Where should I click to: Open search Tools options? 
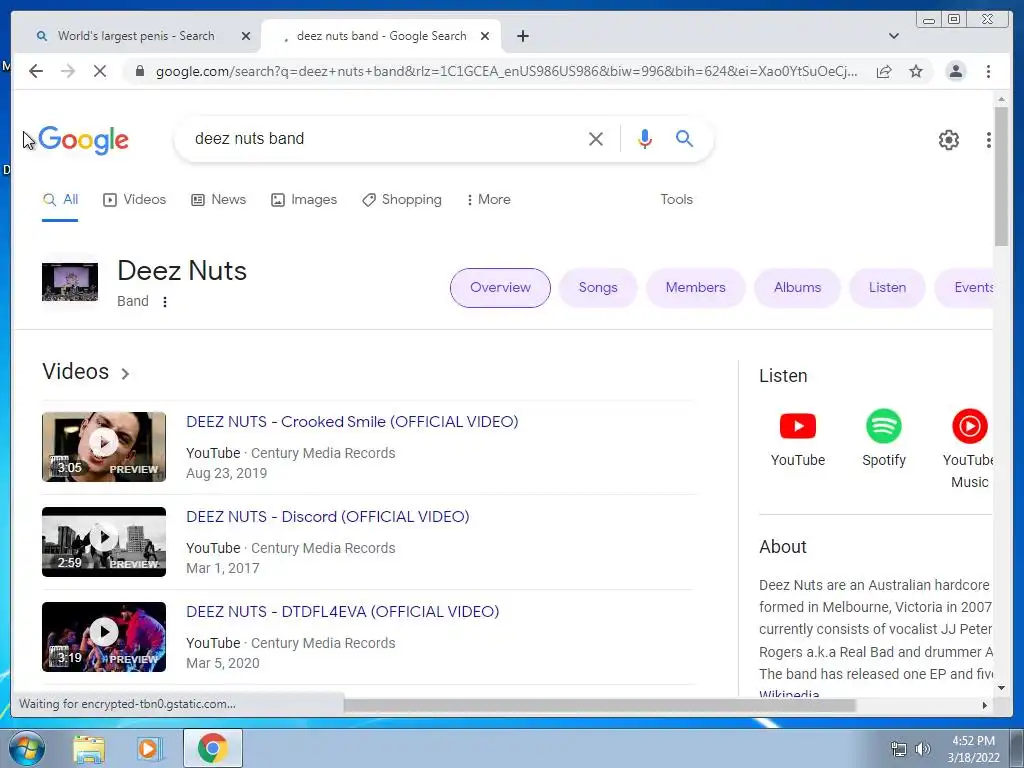[x=676, y=200]
